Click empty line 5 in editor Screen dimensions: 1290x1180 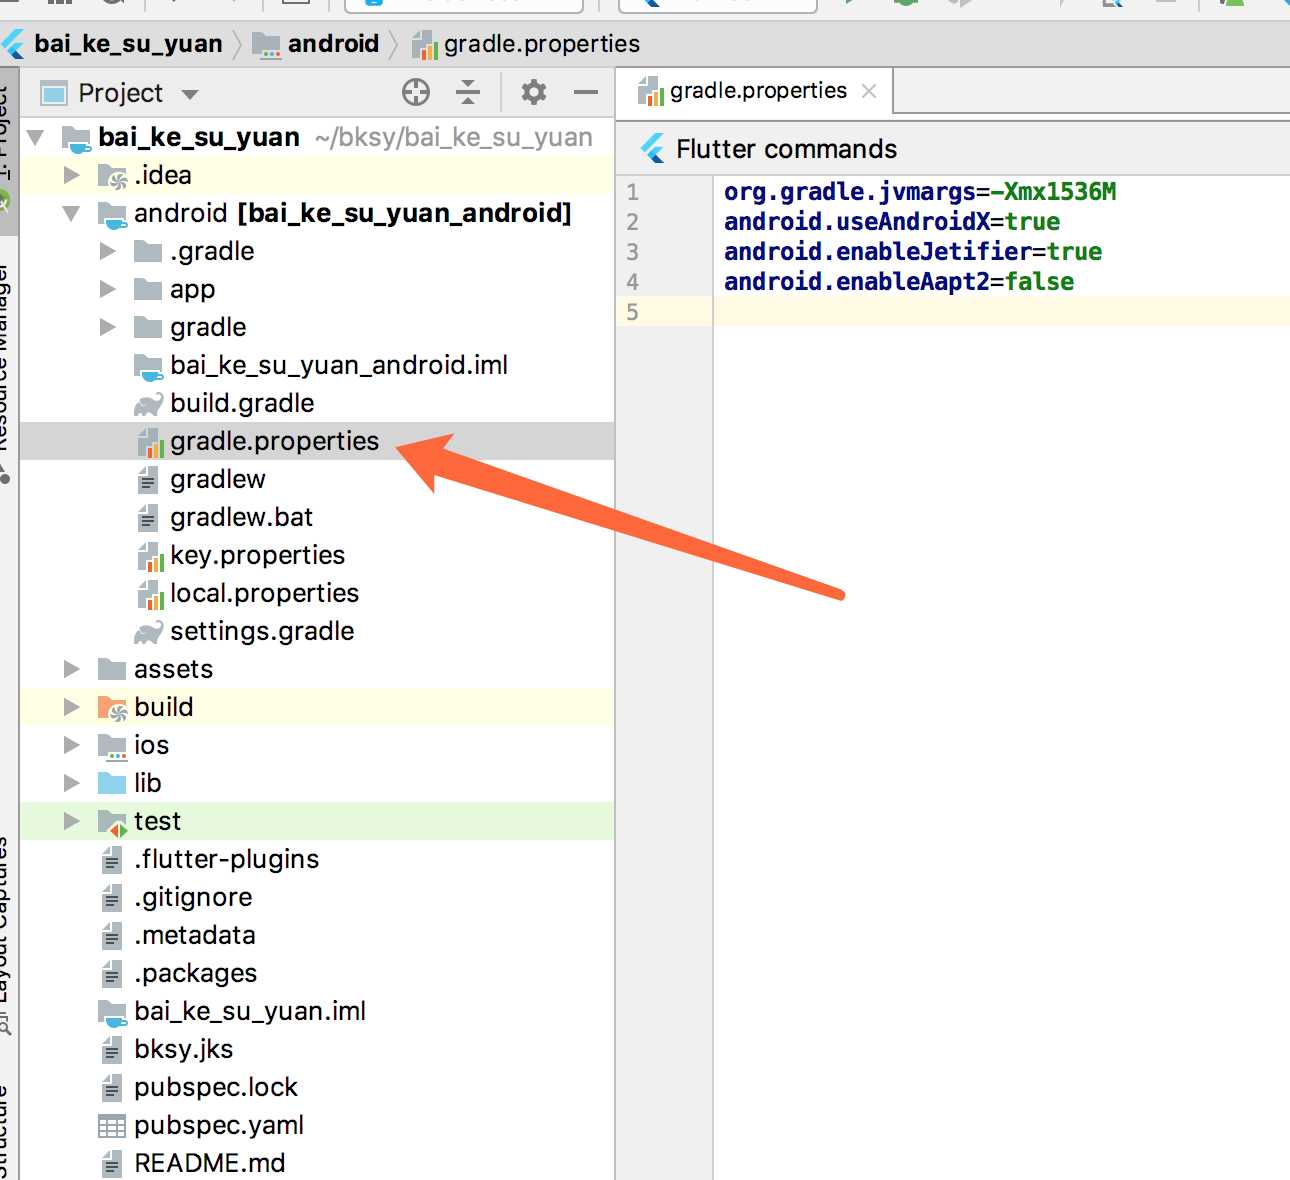coord(1000,311)
